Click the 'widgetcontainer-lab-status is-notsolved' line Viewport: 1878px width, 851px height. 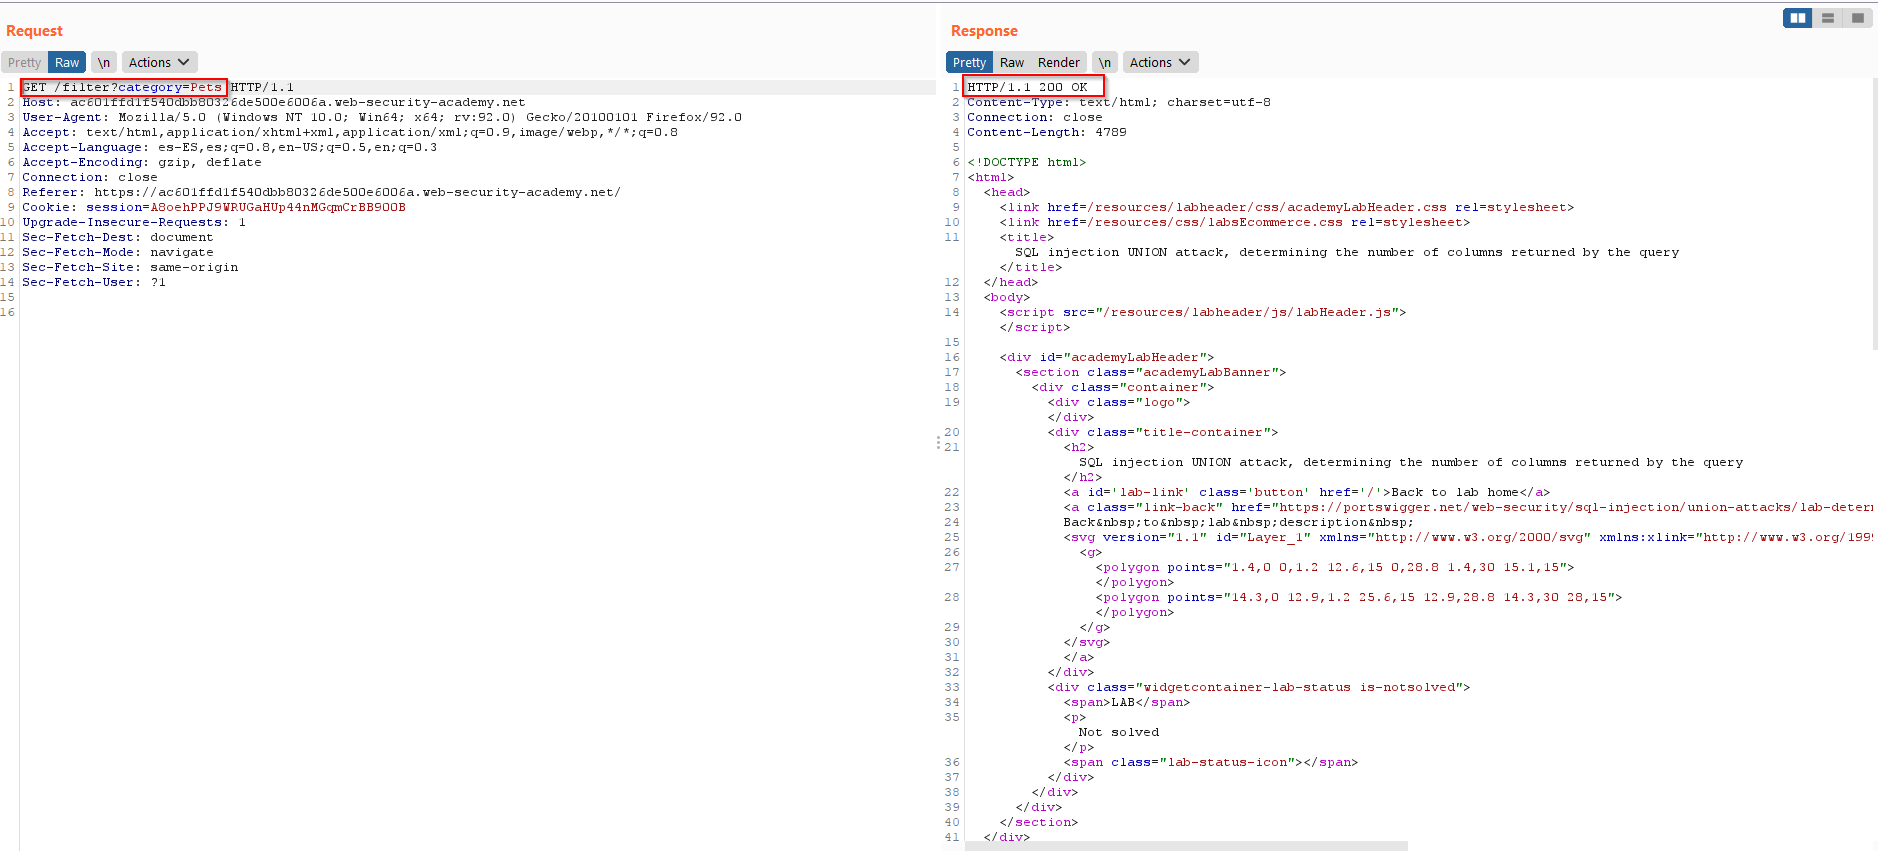1259,687
